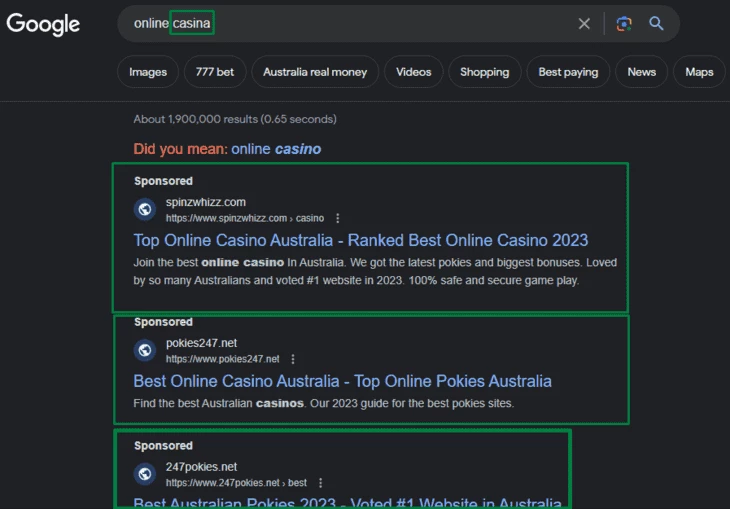Open Best Australian Pokies 2023 result
The height and width of the screenshot is (509, 730).
(x=347, y=502)
